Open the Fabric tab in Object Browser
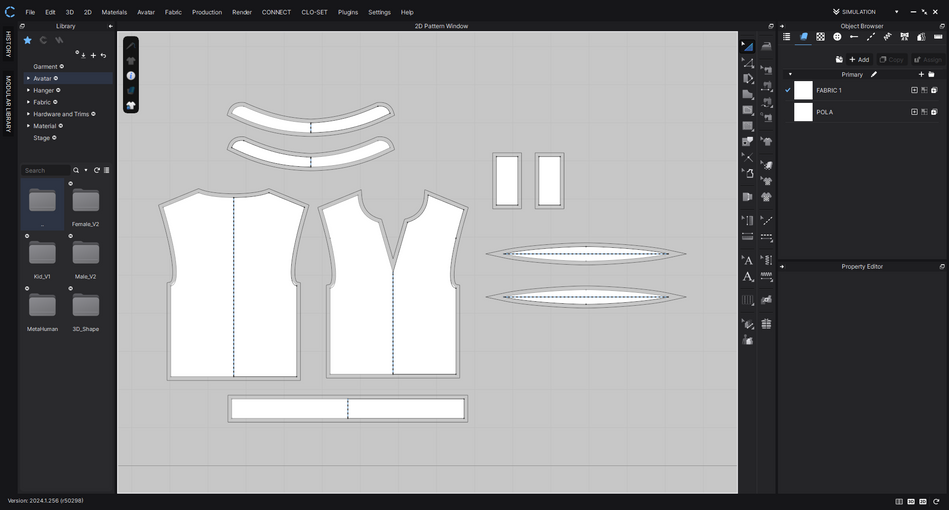Image resolution: width=949 pixels, height=510 pixels. [803, 37]
